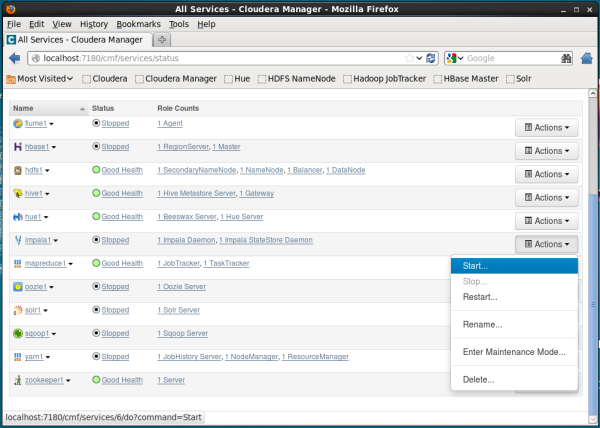This screenshot has height=428, width=600.
Task: Open the Actions dropdown for flume1
Action: [x=546, y=128]
